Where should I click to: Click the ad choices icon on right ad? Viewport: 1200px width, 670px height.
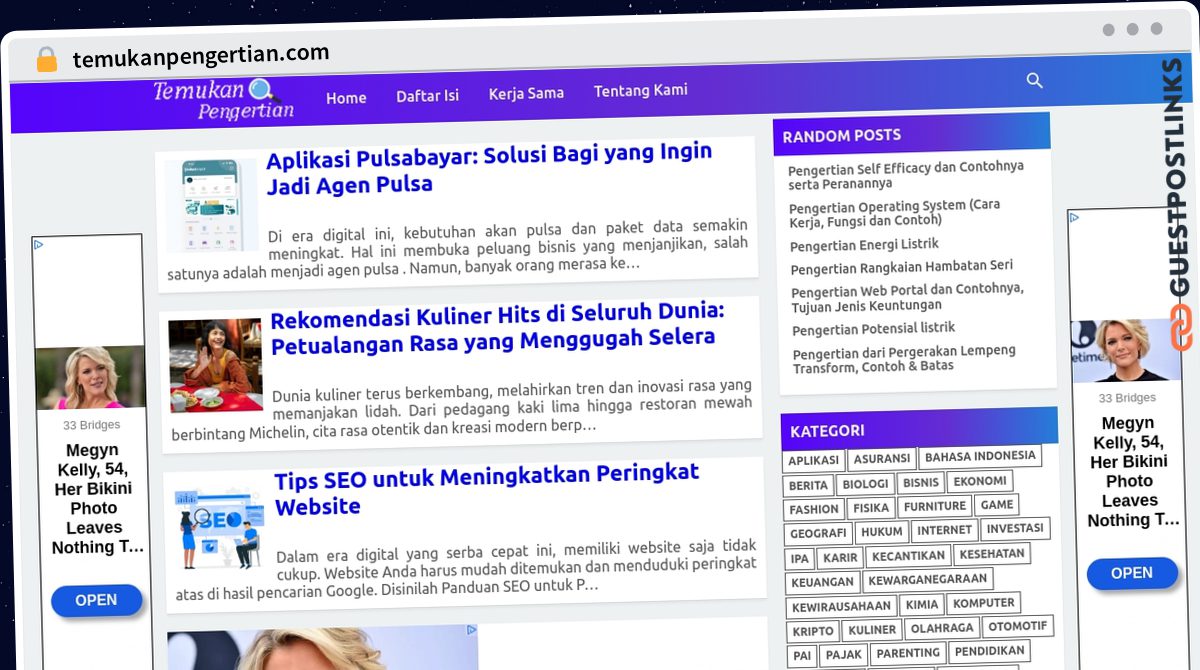(1074, 217)
